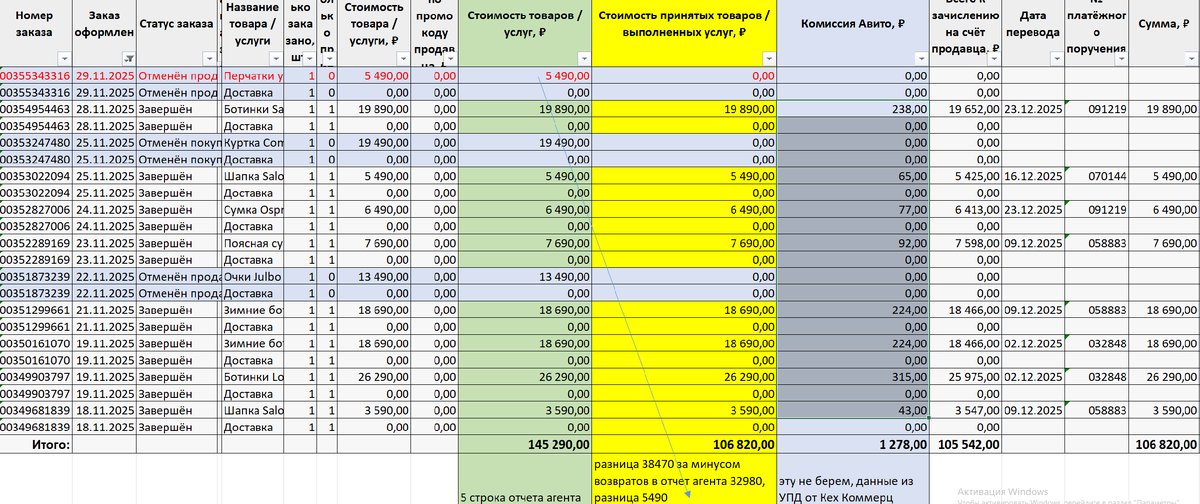Select the Номер заказа header cell
The height and width of the screenshot is (504, 1200).
(37, 33)
